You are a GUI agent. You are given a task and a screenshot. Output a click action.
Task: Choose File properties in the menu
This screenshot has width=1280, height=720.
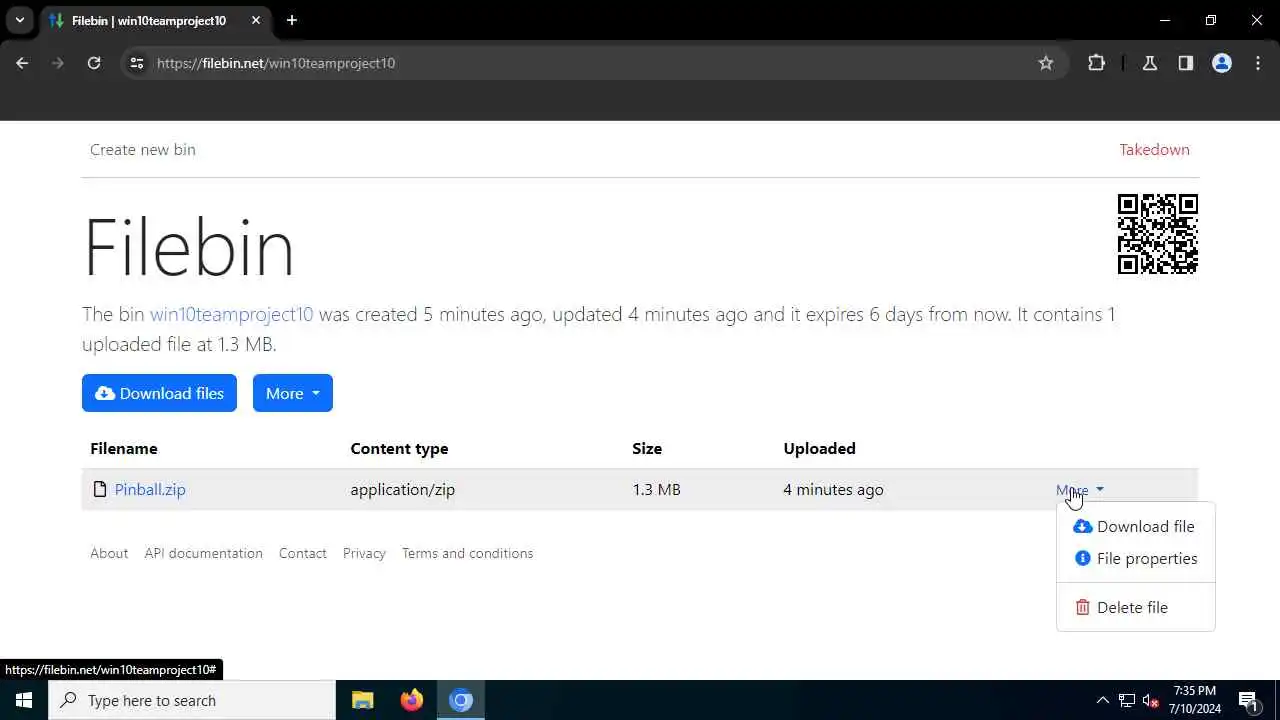click(x=1146, y=559)
